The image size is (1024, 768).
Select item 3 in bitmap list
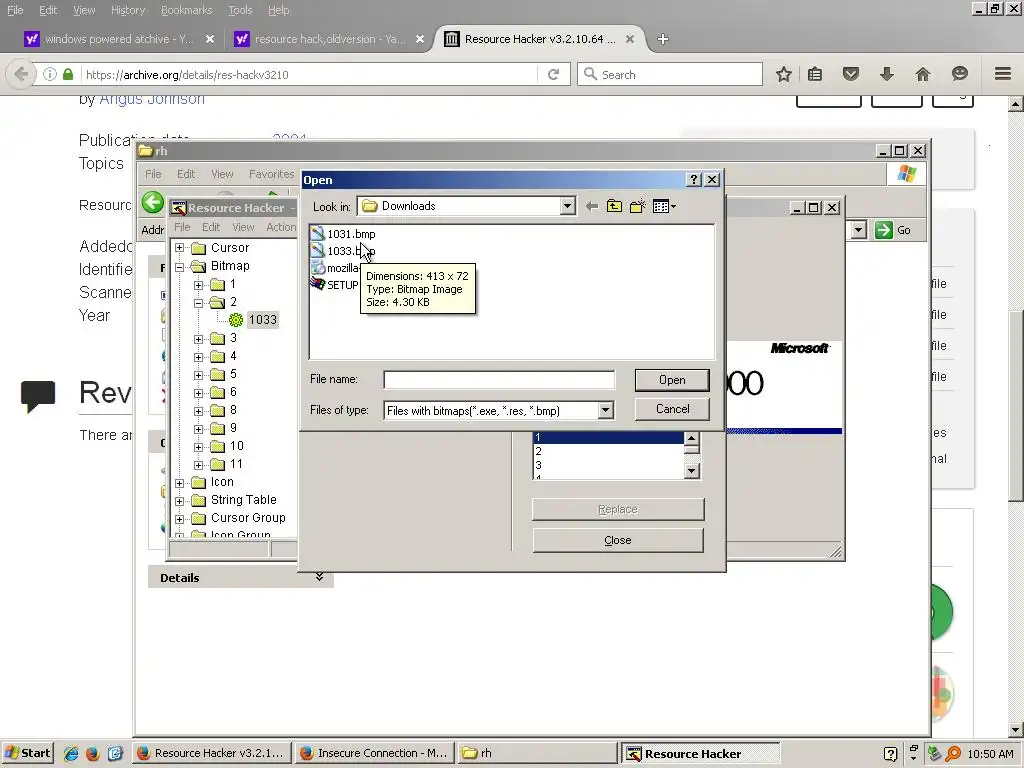point(608,465)
